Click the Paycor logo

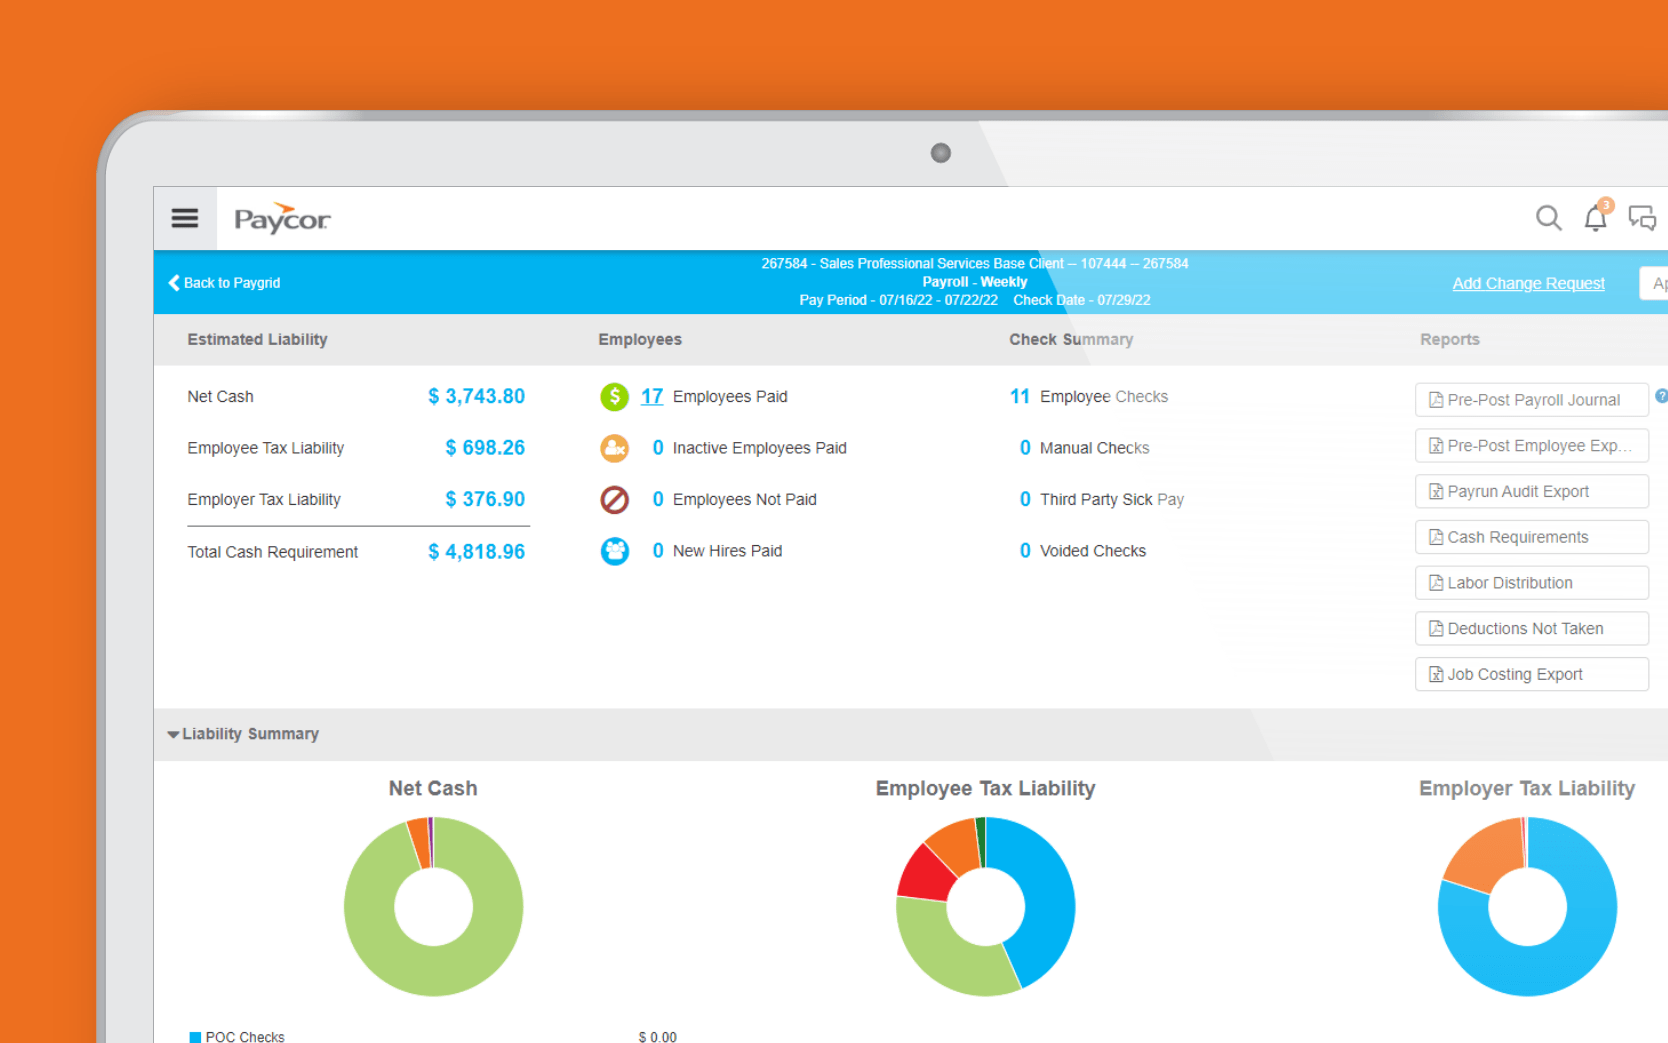tap(282, 218)
